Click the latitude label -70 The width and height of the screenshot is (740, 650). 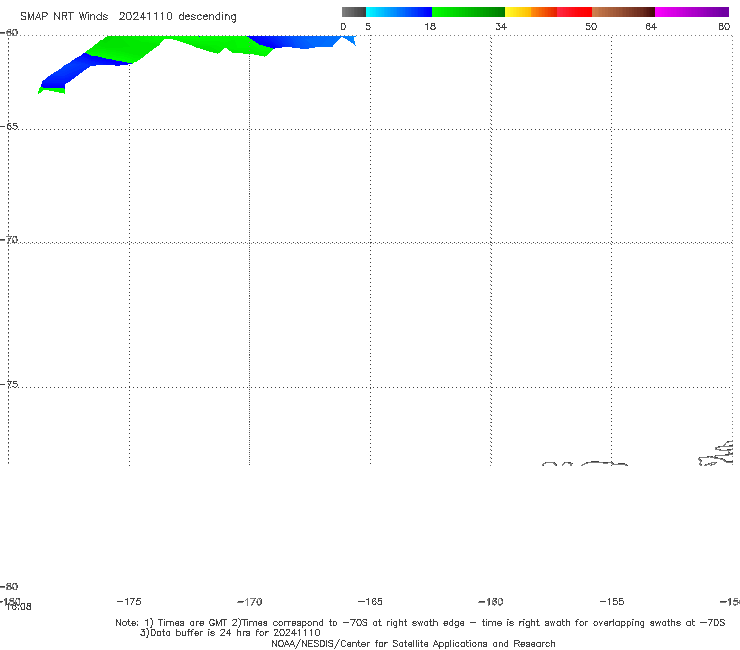tap(9, 240)
